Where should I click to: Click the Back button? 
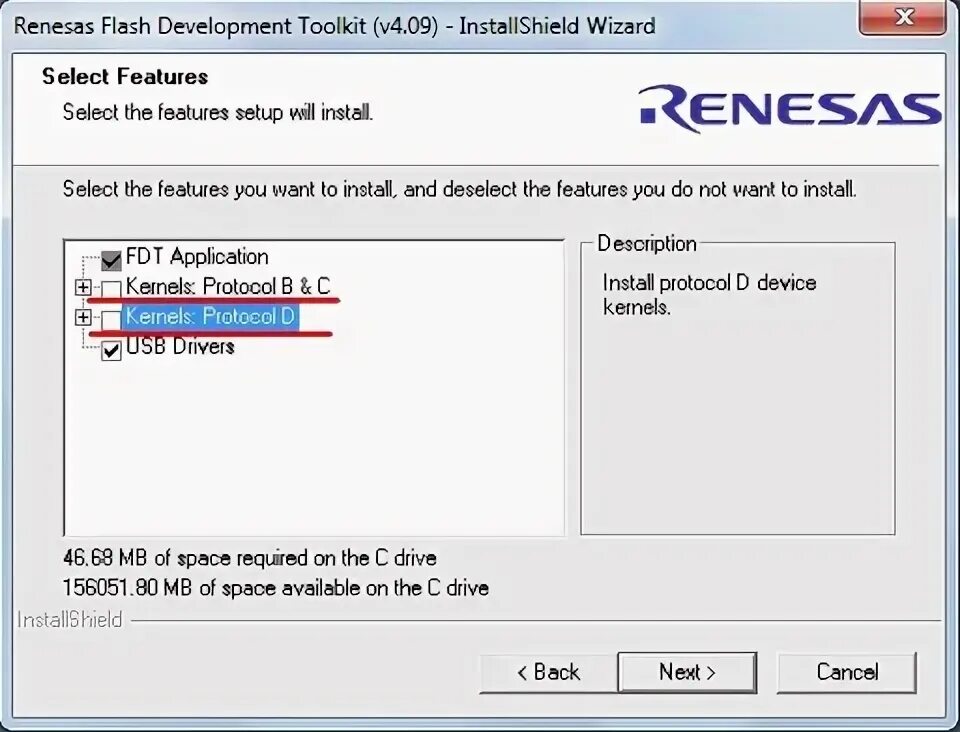tap(547, 672)
